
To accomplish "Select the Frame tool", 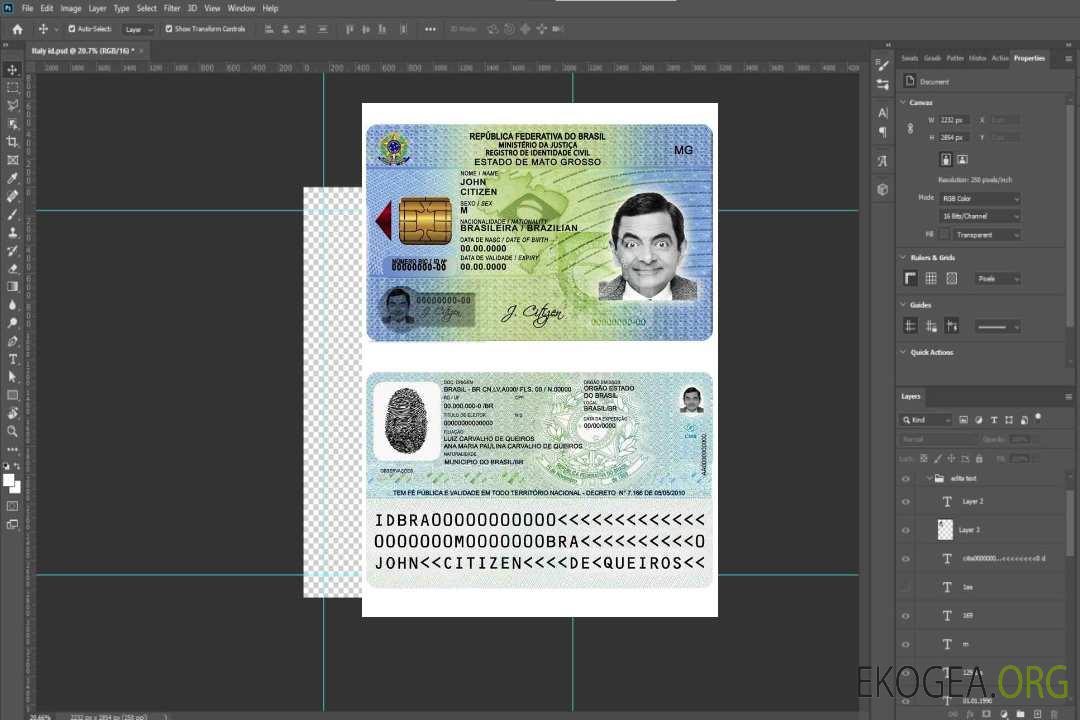I will [x=12, y=160].
